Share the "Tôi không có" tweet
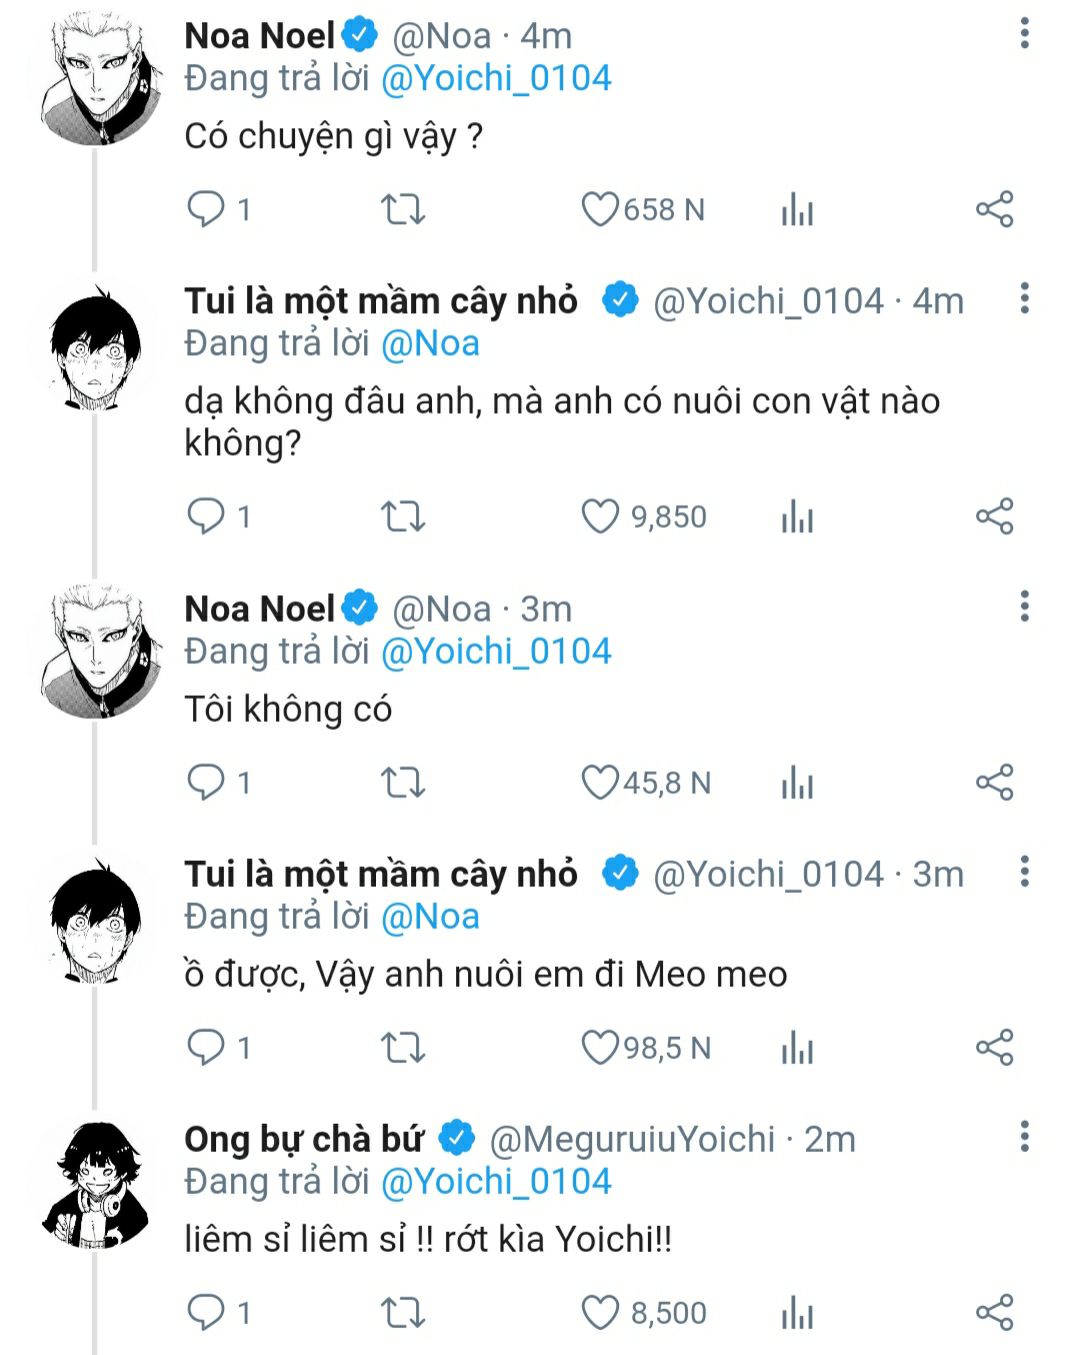This screenshot has height=1355, width=1080. tap(994, 782)
